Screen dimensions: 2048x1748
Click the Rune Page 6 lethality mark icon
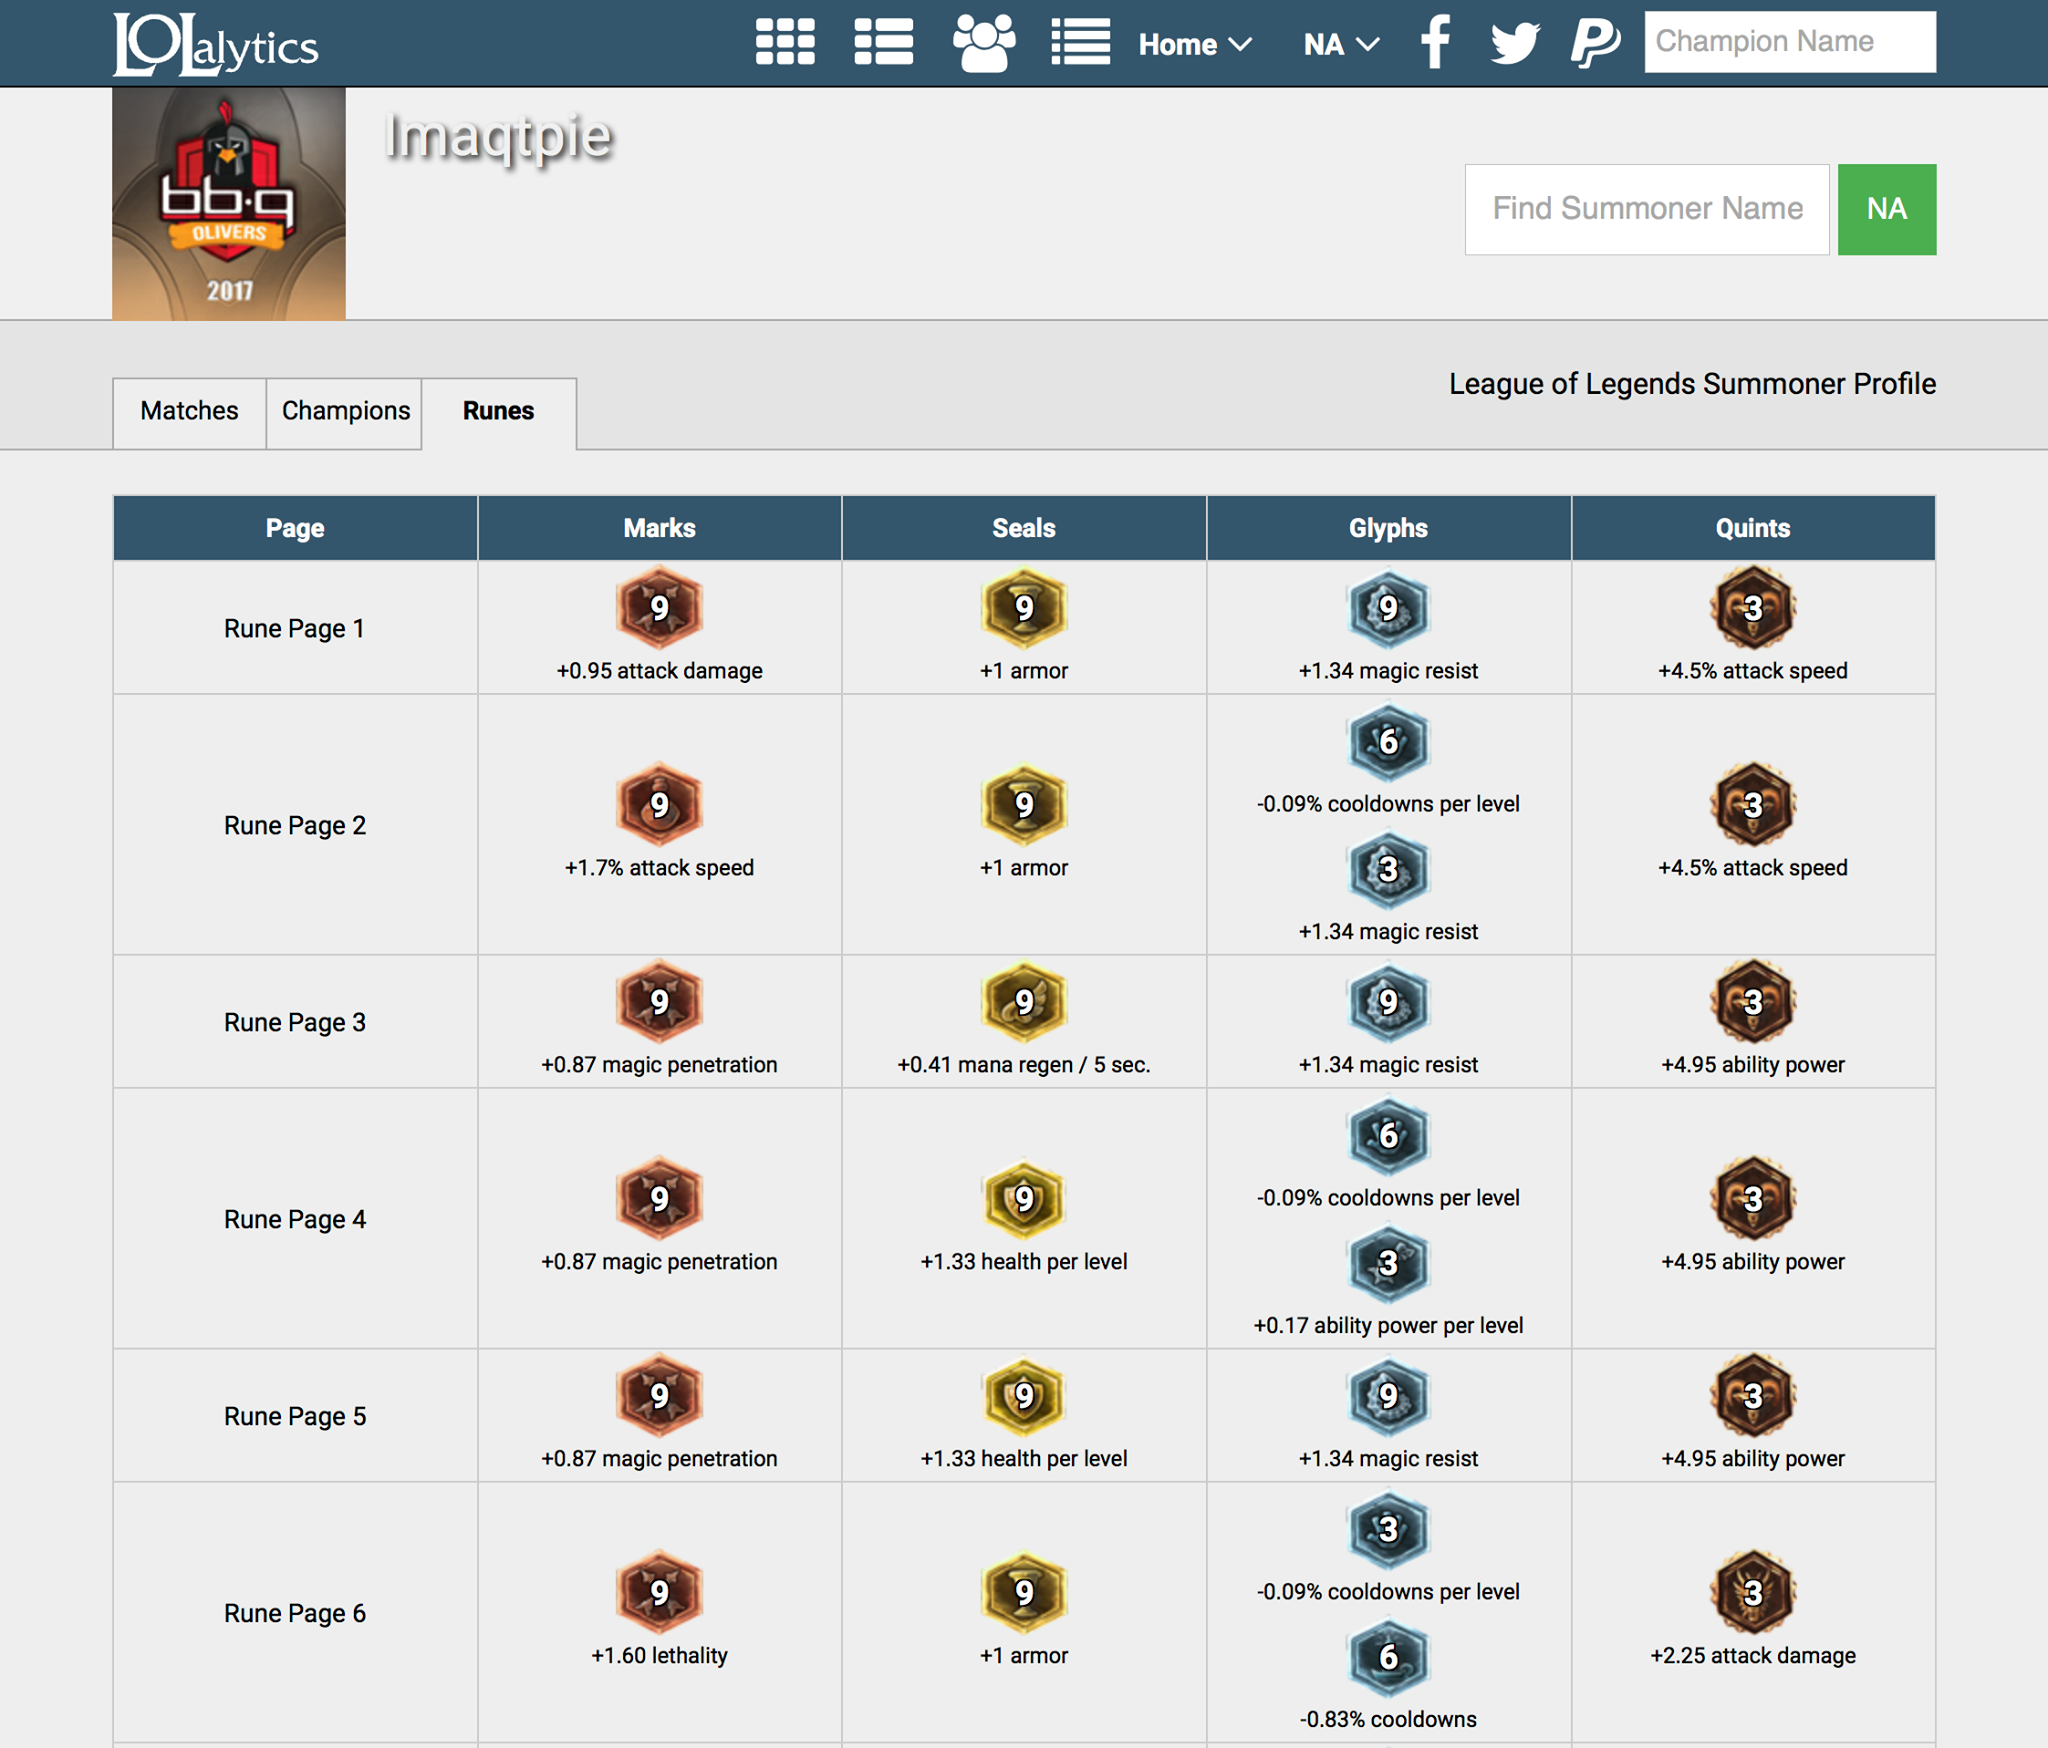click(659, 1592)
